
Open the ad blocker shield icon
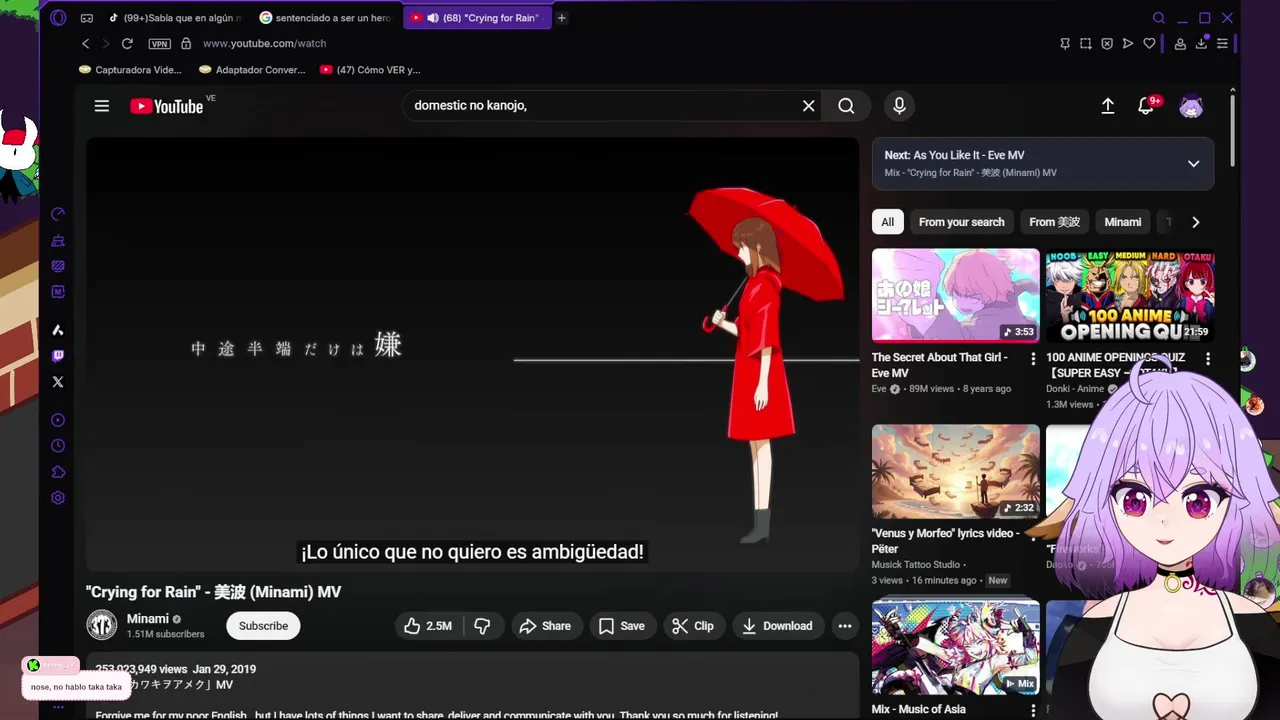click(x=1107, y=43)
